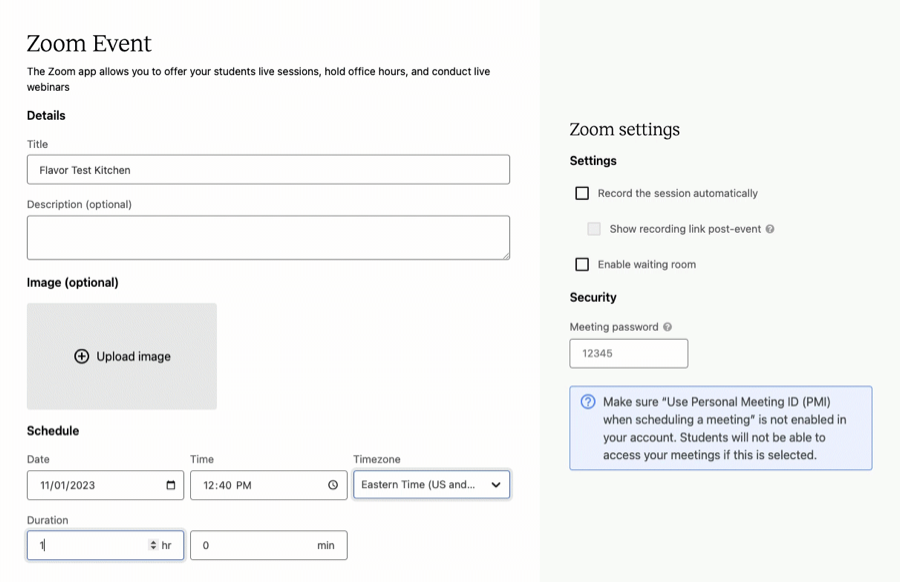Select the Date input field
The width and height of the screenshot is (900, 582).
coord(105,485)
